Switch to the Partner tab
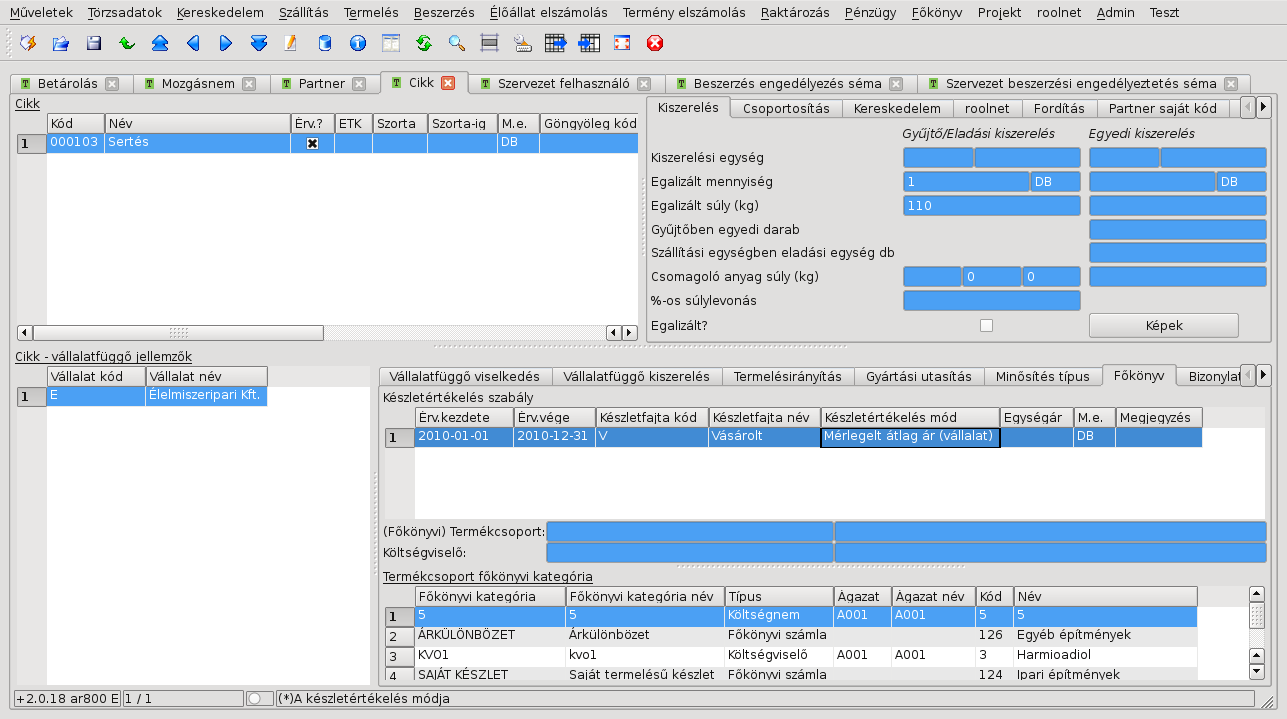Image resolution: width=1287 pixels, height=719 pixels. pos(322,84)
